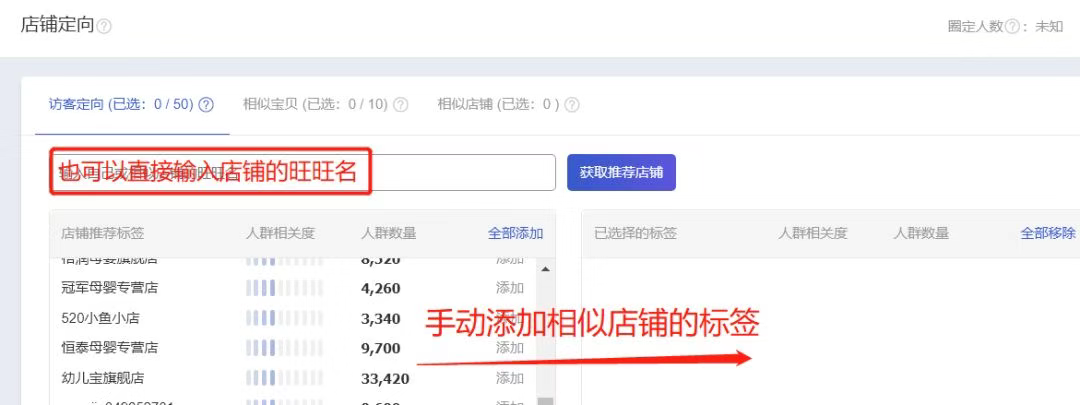Switch to the 相似店铺 tab
The height and width of the screenshot is (405, 1080).
point(497,104)
